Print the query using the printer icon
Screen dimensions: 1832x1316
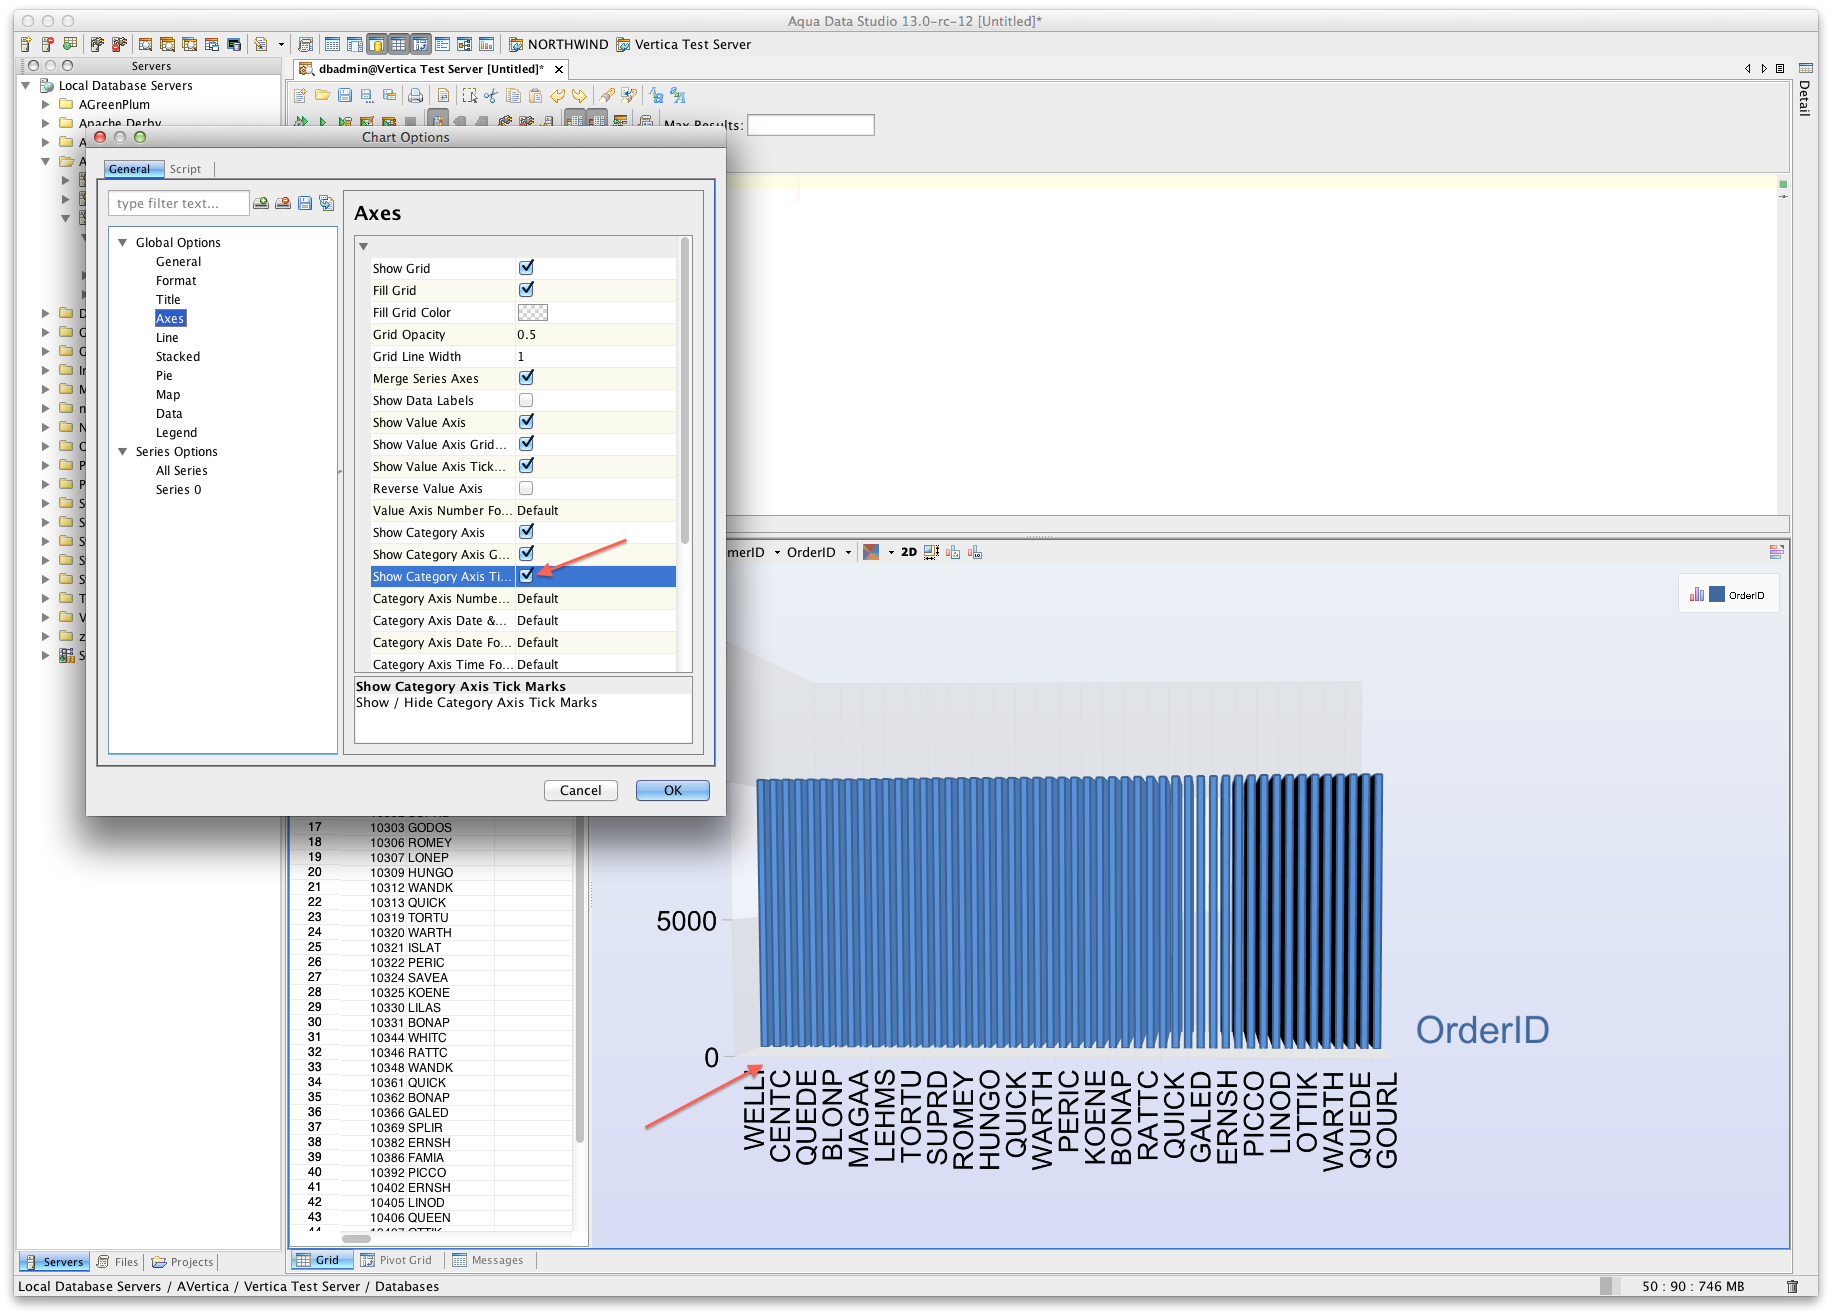point(415,96)
